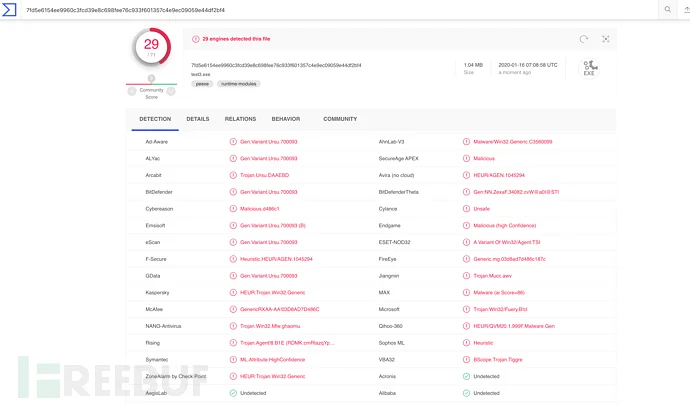690x405 pixels.
Task: Click the green check icon in the AegisLab row
Action: 233,393
